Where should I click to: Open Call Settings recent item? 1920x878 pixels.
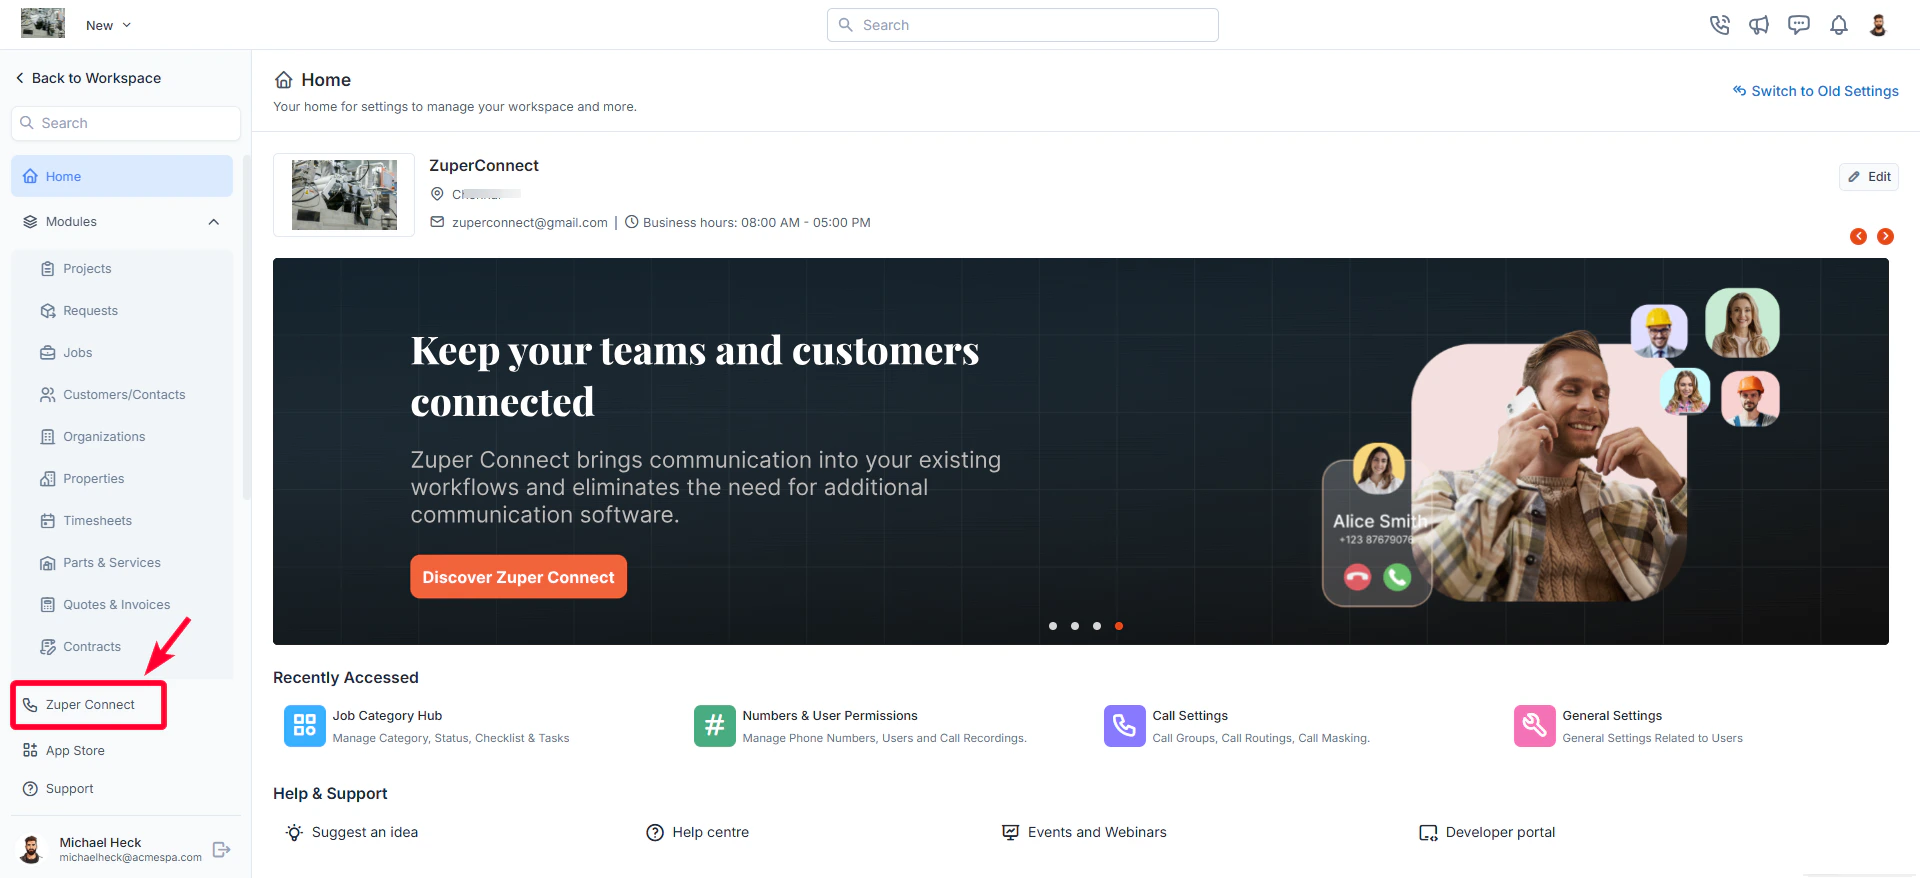pos(1237,726)
